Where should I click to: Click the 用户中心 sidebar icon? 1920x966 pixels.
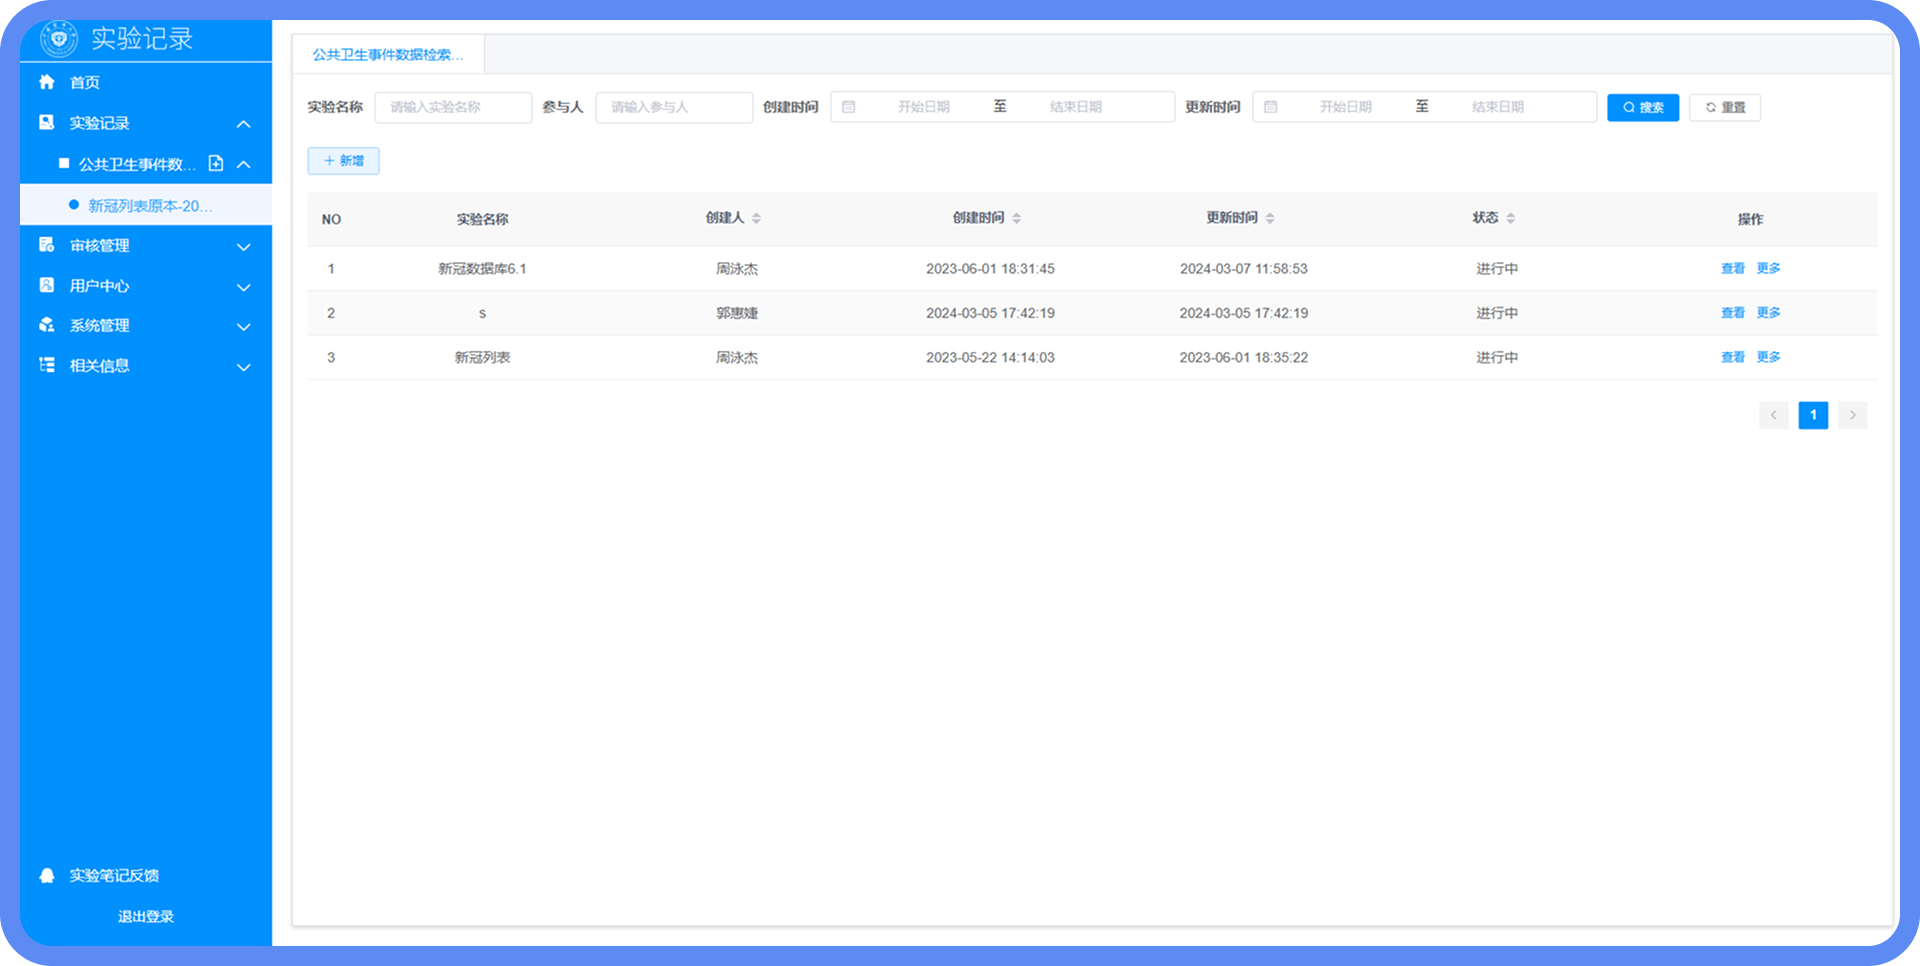(47, 285)
